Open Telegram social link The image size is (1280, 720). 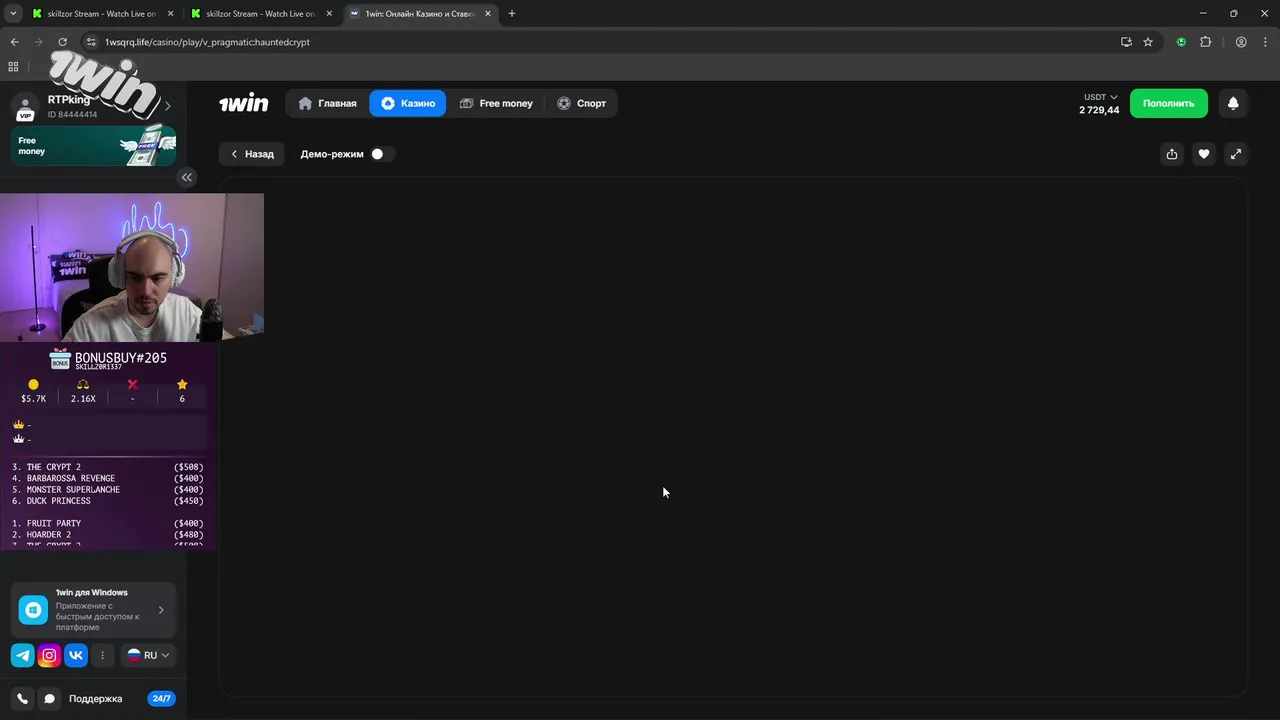coord(23,656)
